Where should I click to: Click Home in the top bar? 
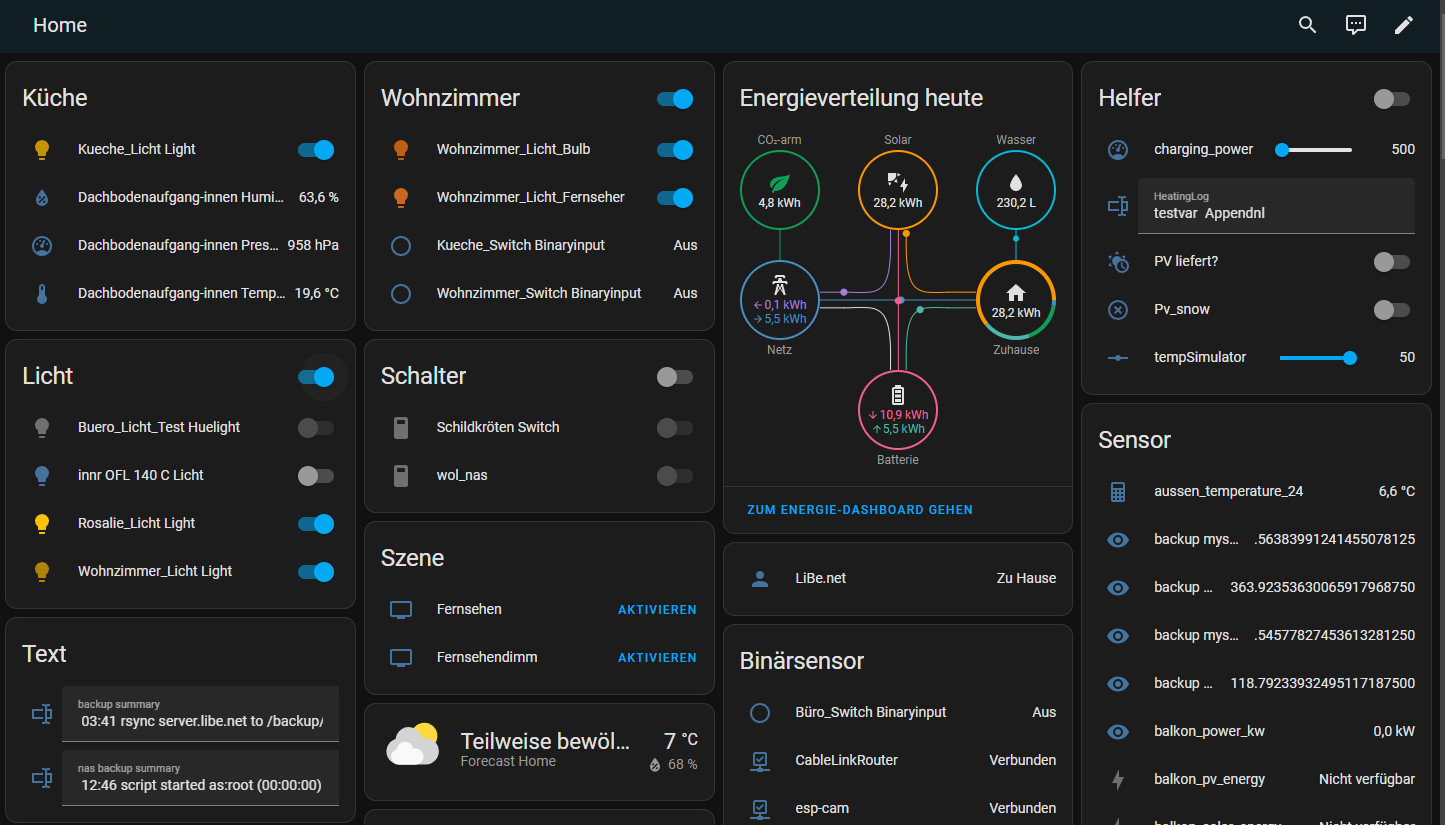tap(60, 24)
